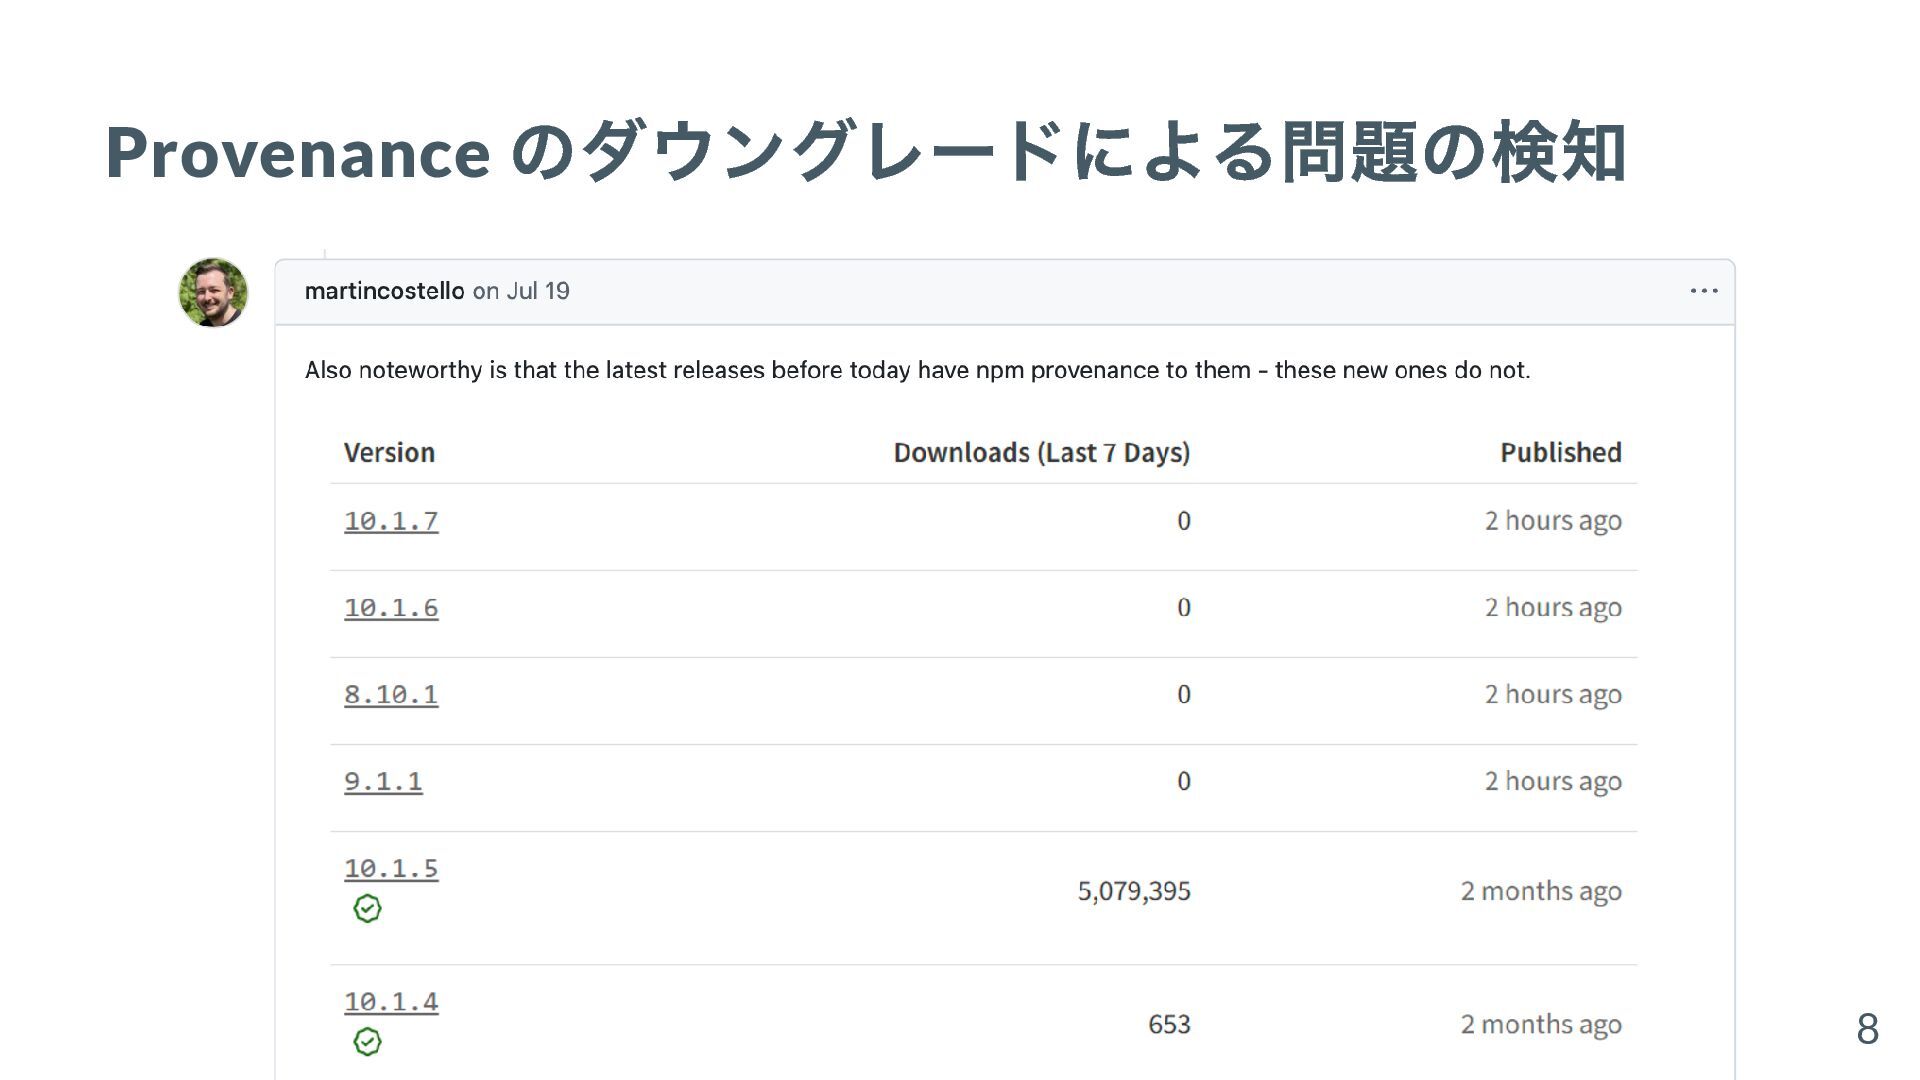Click '2 months ago' for version 10.1.5
This screenshot has width=1920, height=1080.
coord(1540,891)
